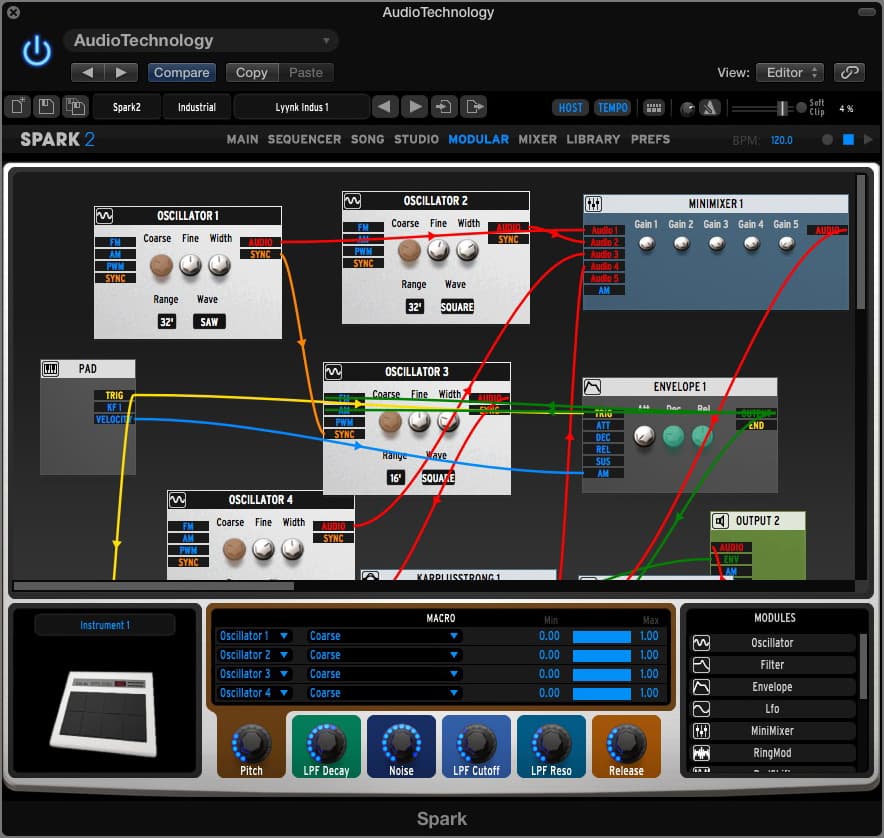Image resolution: width=884 pixels, height=838 pixels.
Task: Click the Oscillator module icon in Modules list
Action: 701,643
